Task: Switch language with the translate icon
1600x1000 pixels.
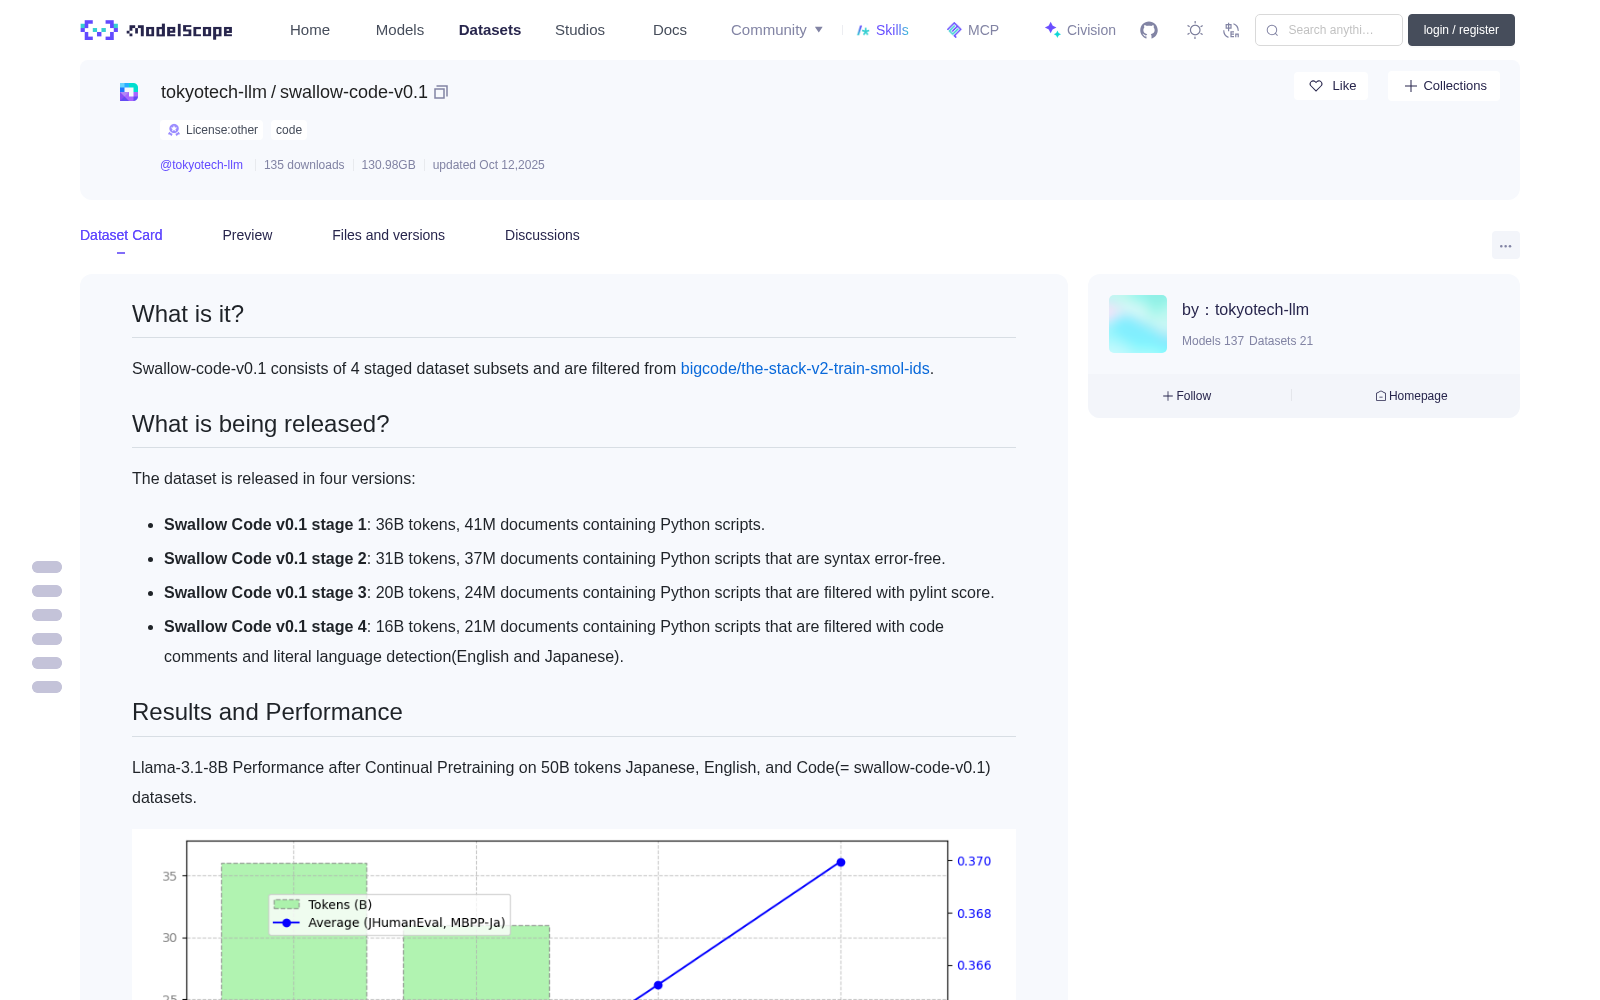Action: [x=1231, y=30]
